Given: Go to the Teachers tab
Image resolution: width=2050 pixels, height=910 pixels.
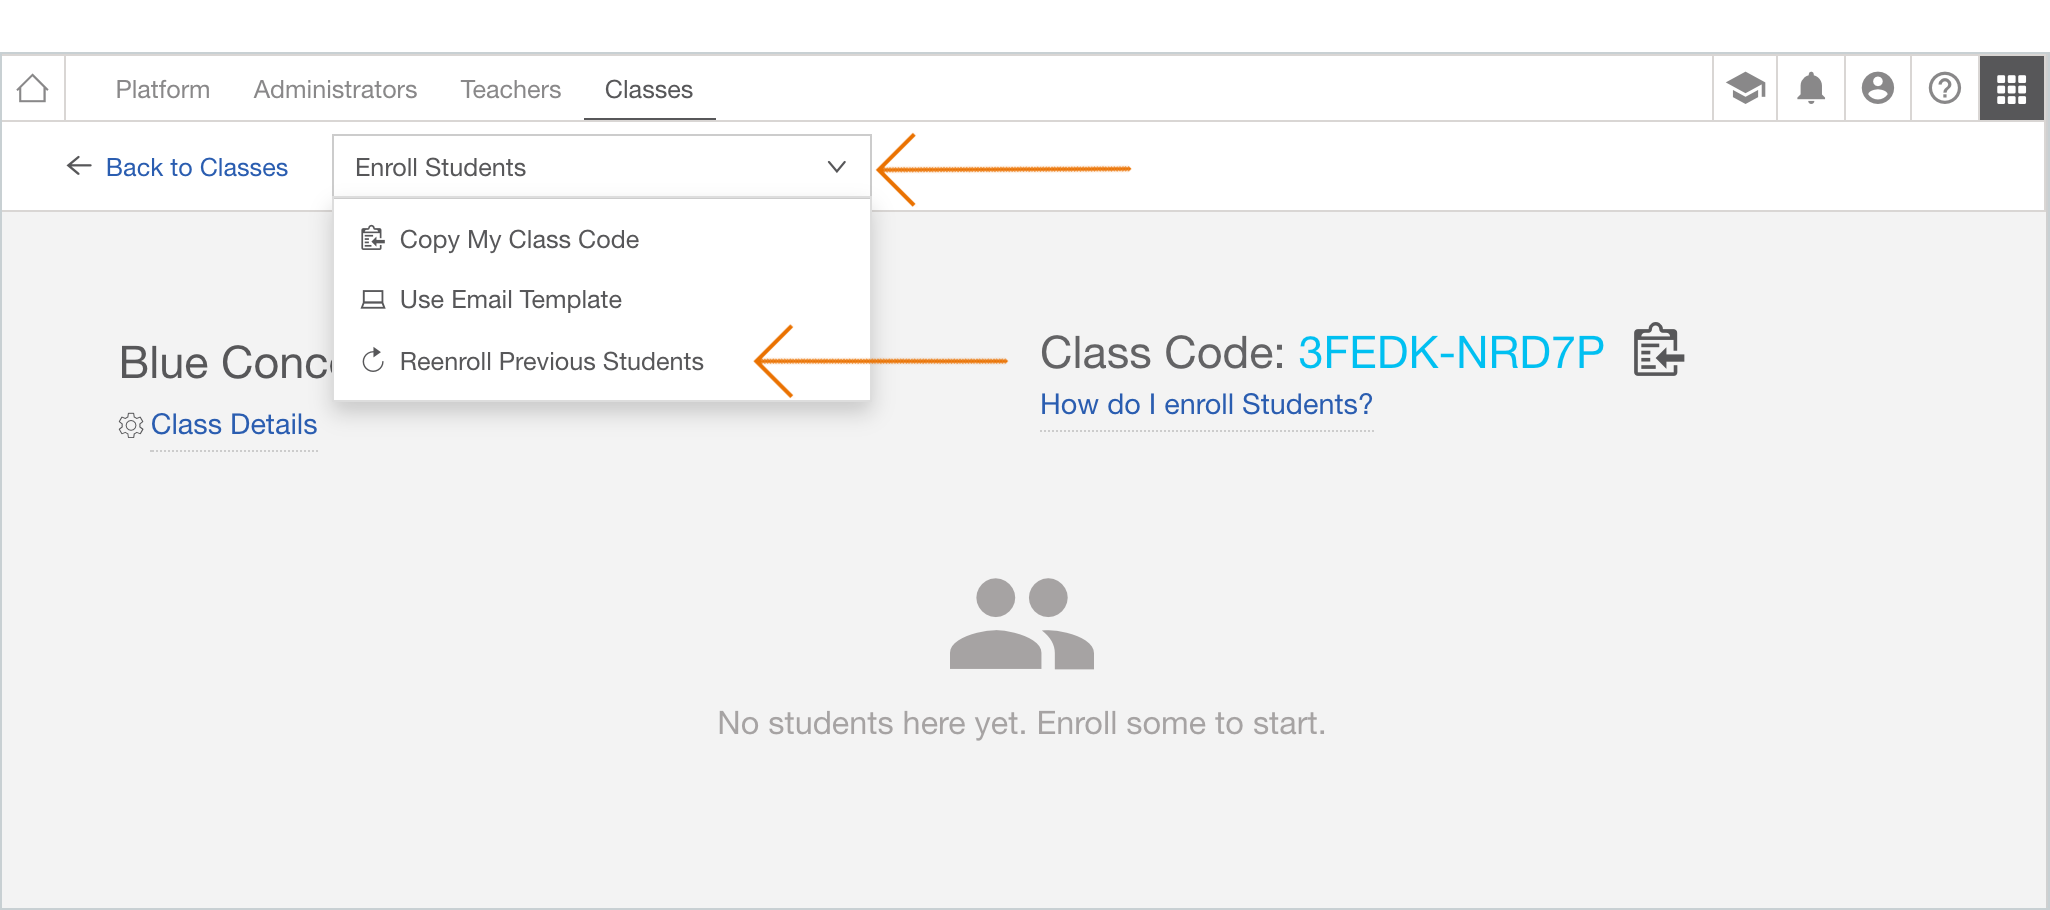Looking at the screenshot, I should [511, 90].
